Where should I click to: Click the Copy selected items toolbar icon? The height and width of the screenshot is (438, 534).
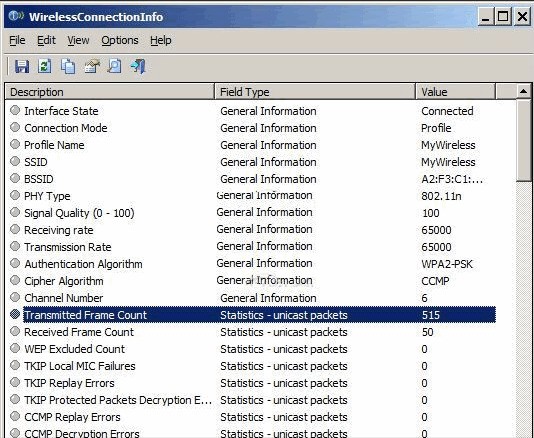pos(68,66)
